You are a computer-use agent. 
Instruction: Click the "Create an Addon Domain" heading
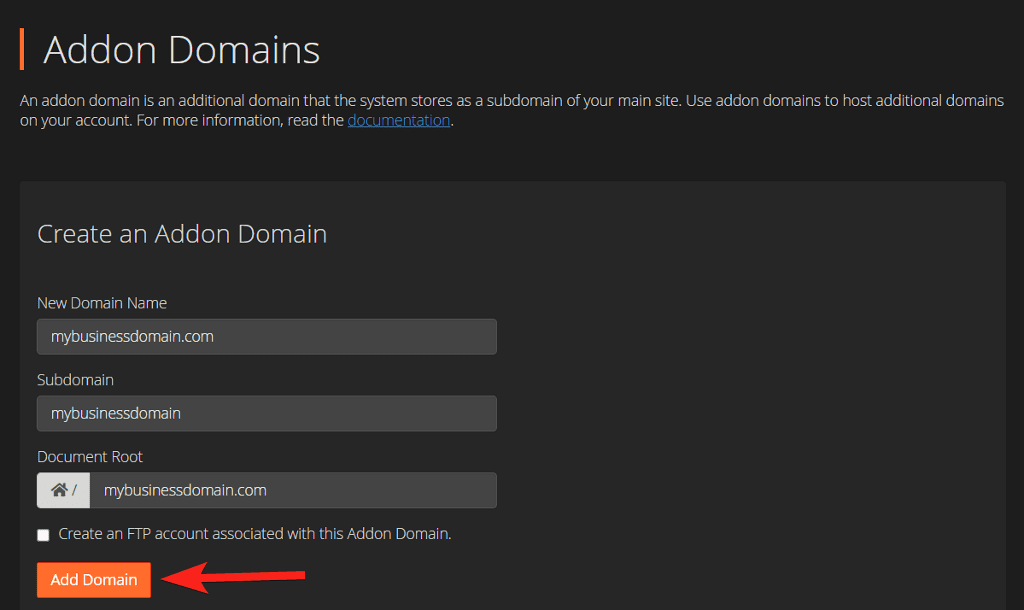(182, 234)
